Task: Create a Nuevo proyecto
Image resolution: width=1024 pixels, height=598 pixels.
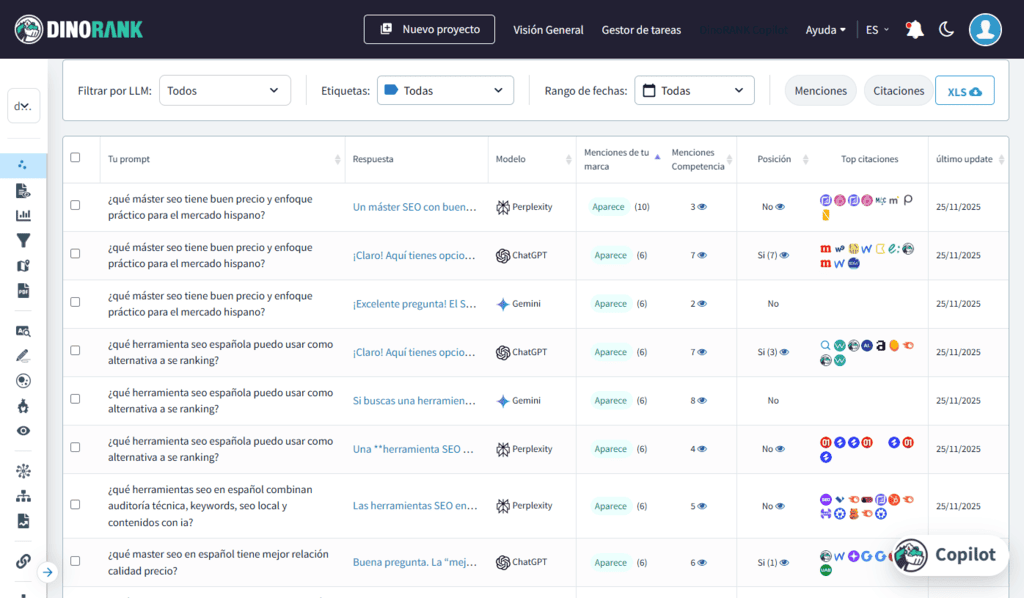Action: tap(429, 29)
